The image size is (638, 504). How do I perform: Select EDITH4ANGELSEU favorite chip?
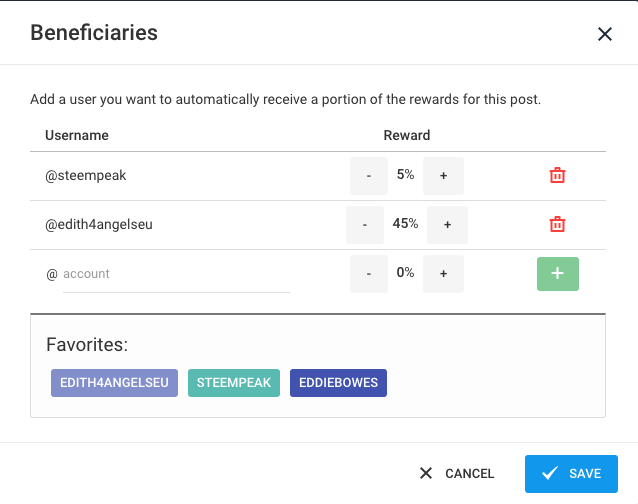point(115,383)
